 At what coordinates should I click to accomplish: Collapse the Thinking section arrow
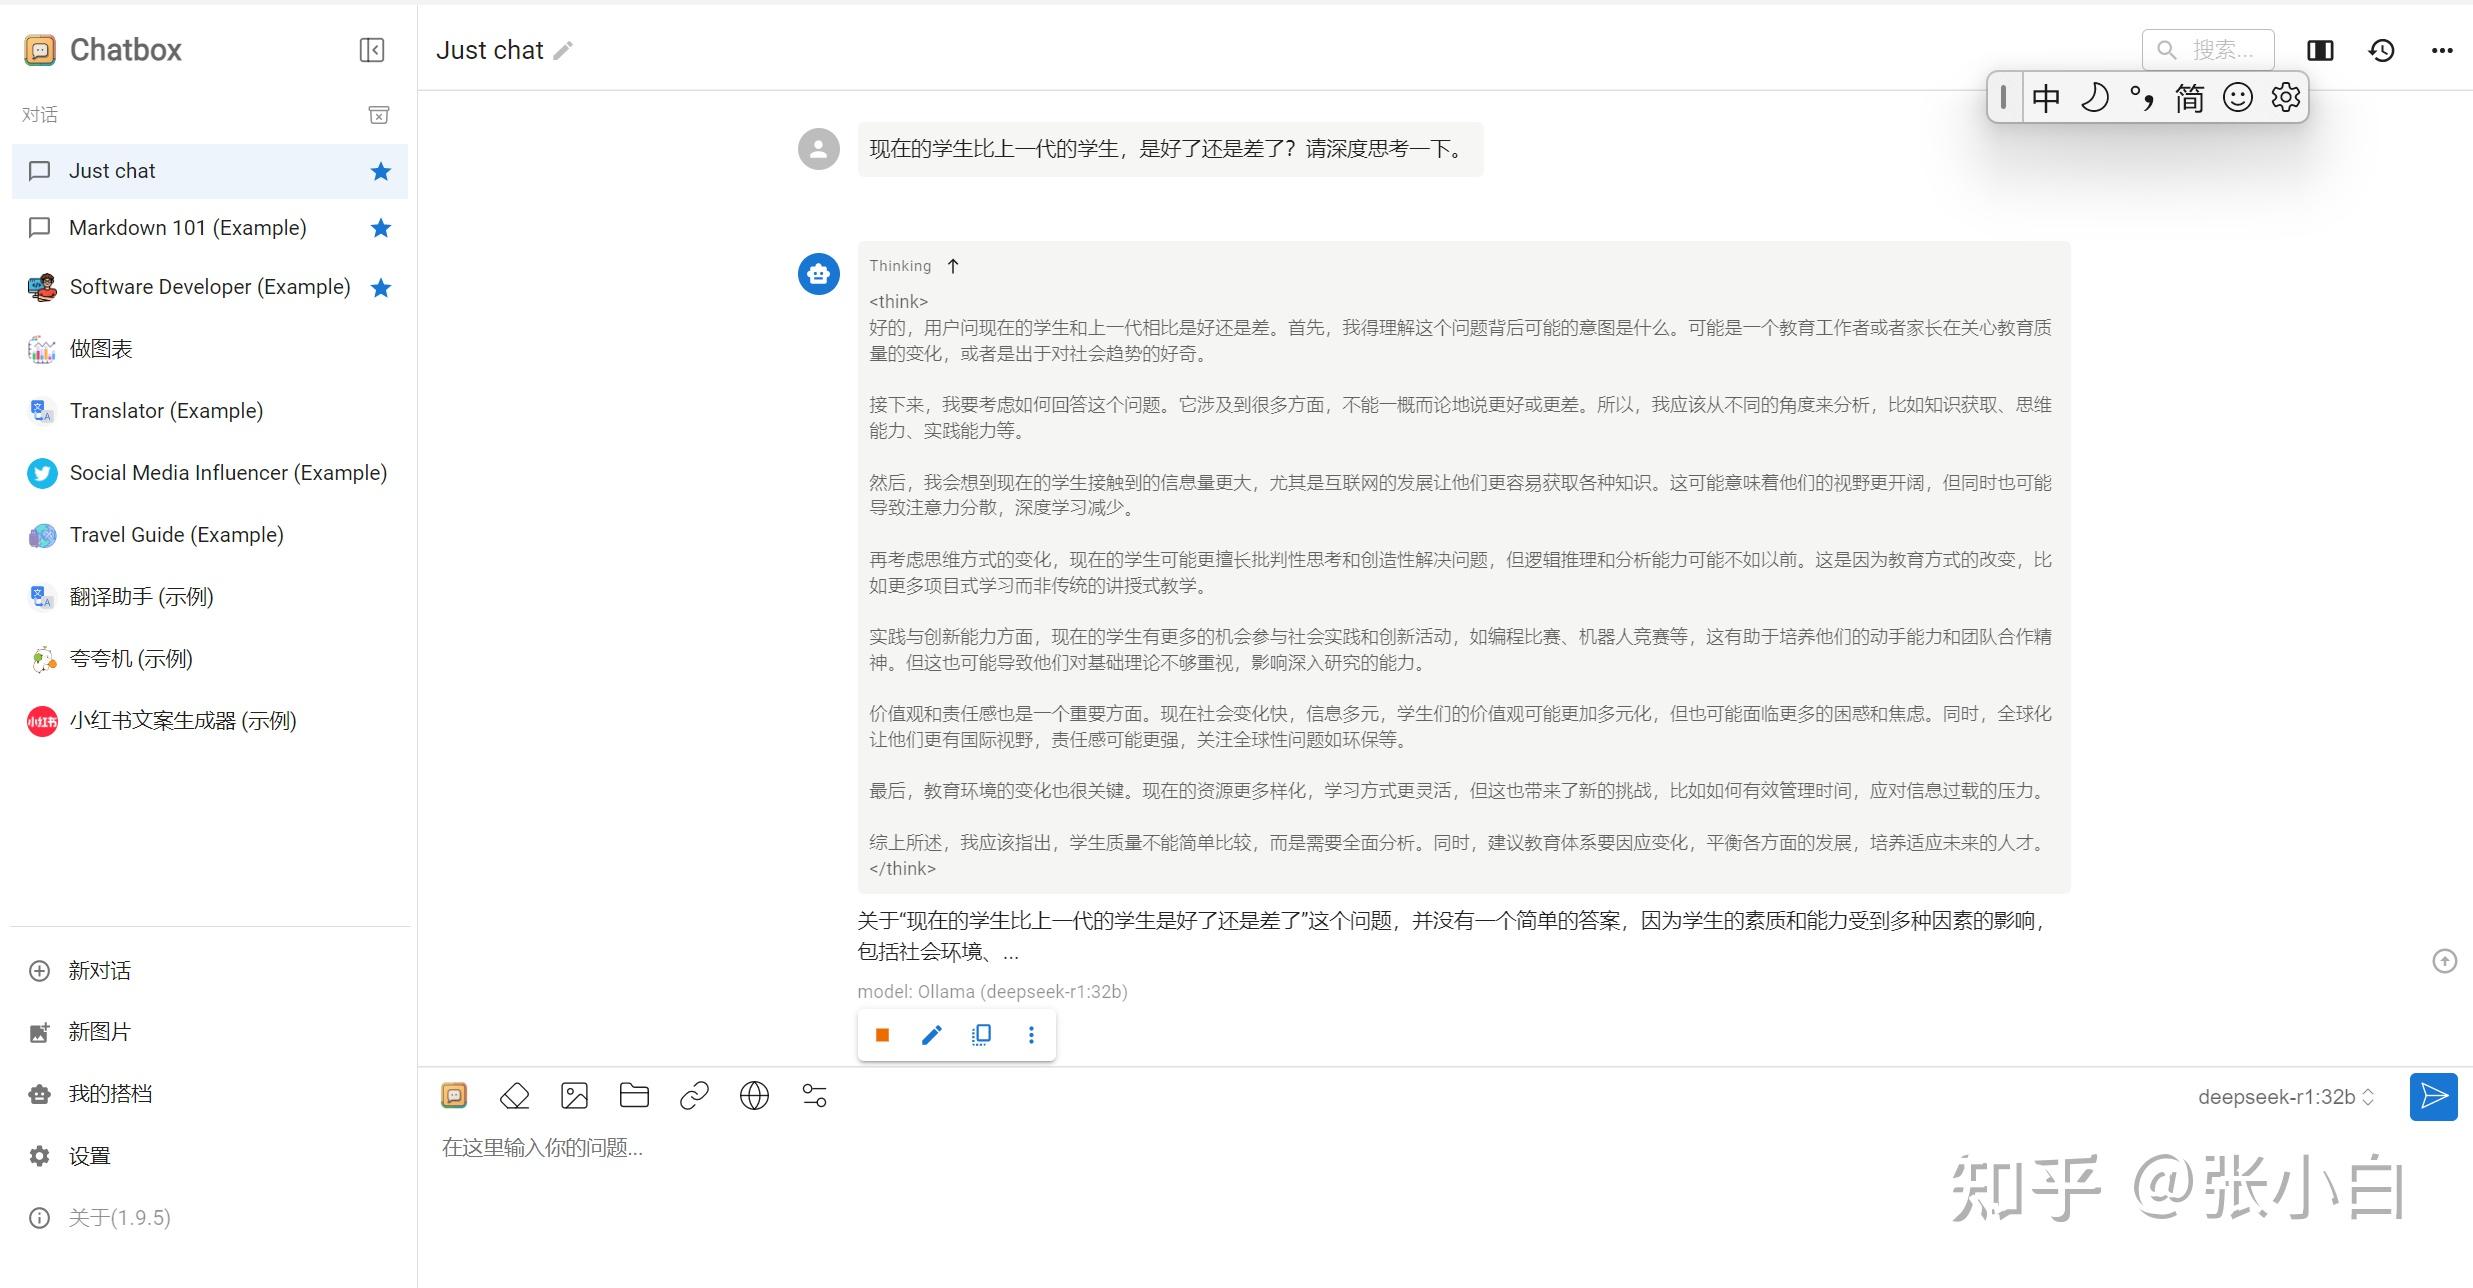(953, 266)
